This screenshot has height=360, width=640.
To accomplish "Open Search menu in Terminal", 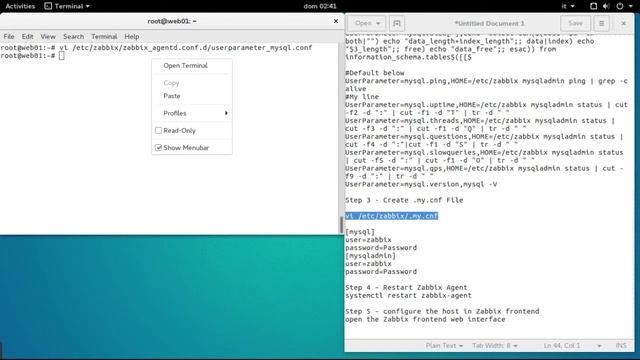I will click(73, 36).
